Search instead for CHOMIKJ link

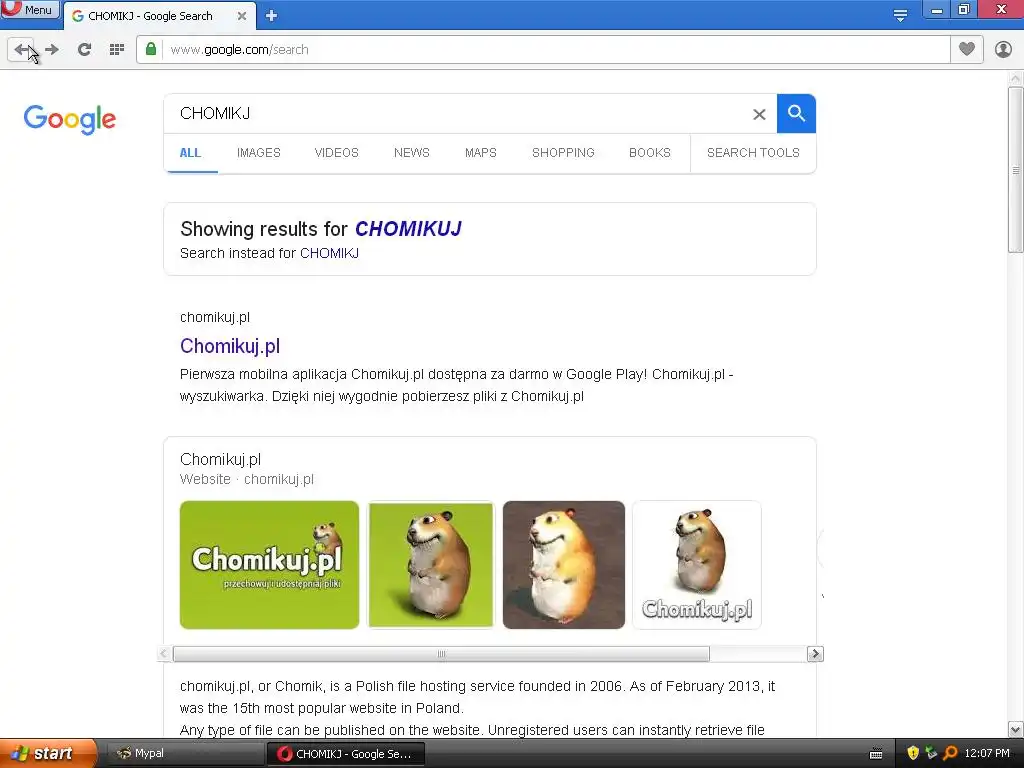point(329,253)
